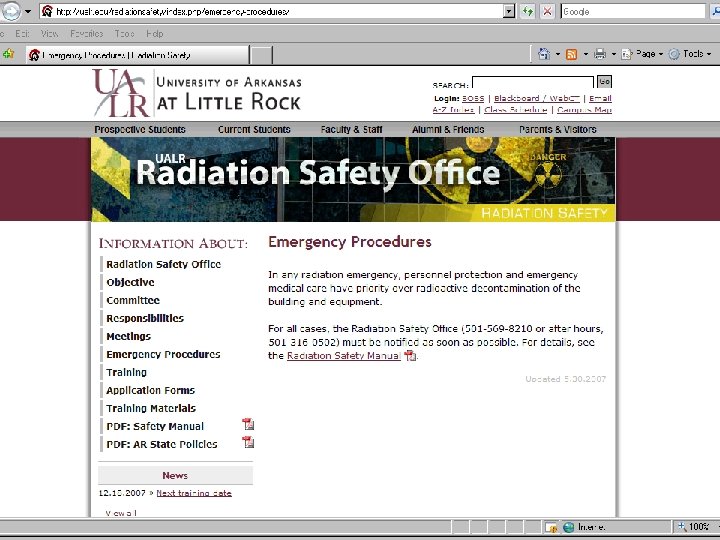The image size is (720, 540).
Task: Click the Home toolbar icon
Action: click(x=544, y=54)
